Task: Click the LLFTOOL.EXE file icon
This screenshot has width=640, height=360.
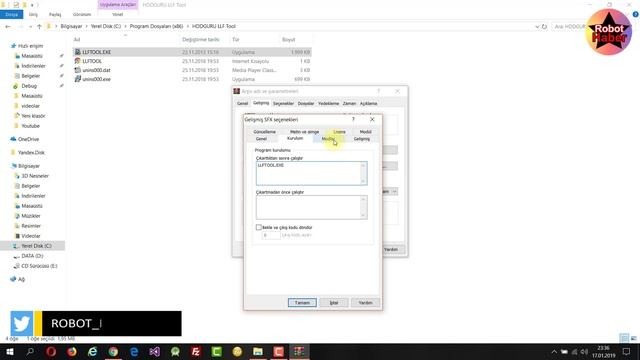Action: [78, 52]
